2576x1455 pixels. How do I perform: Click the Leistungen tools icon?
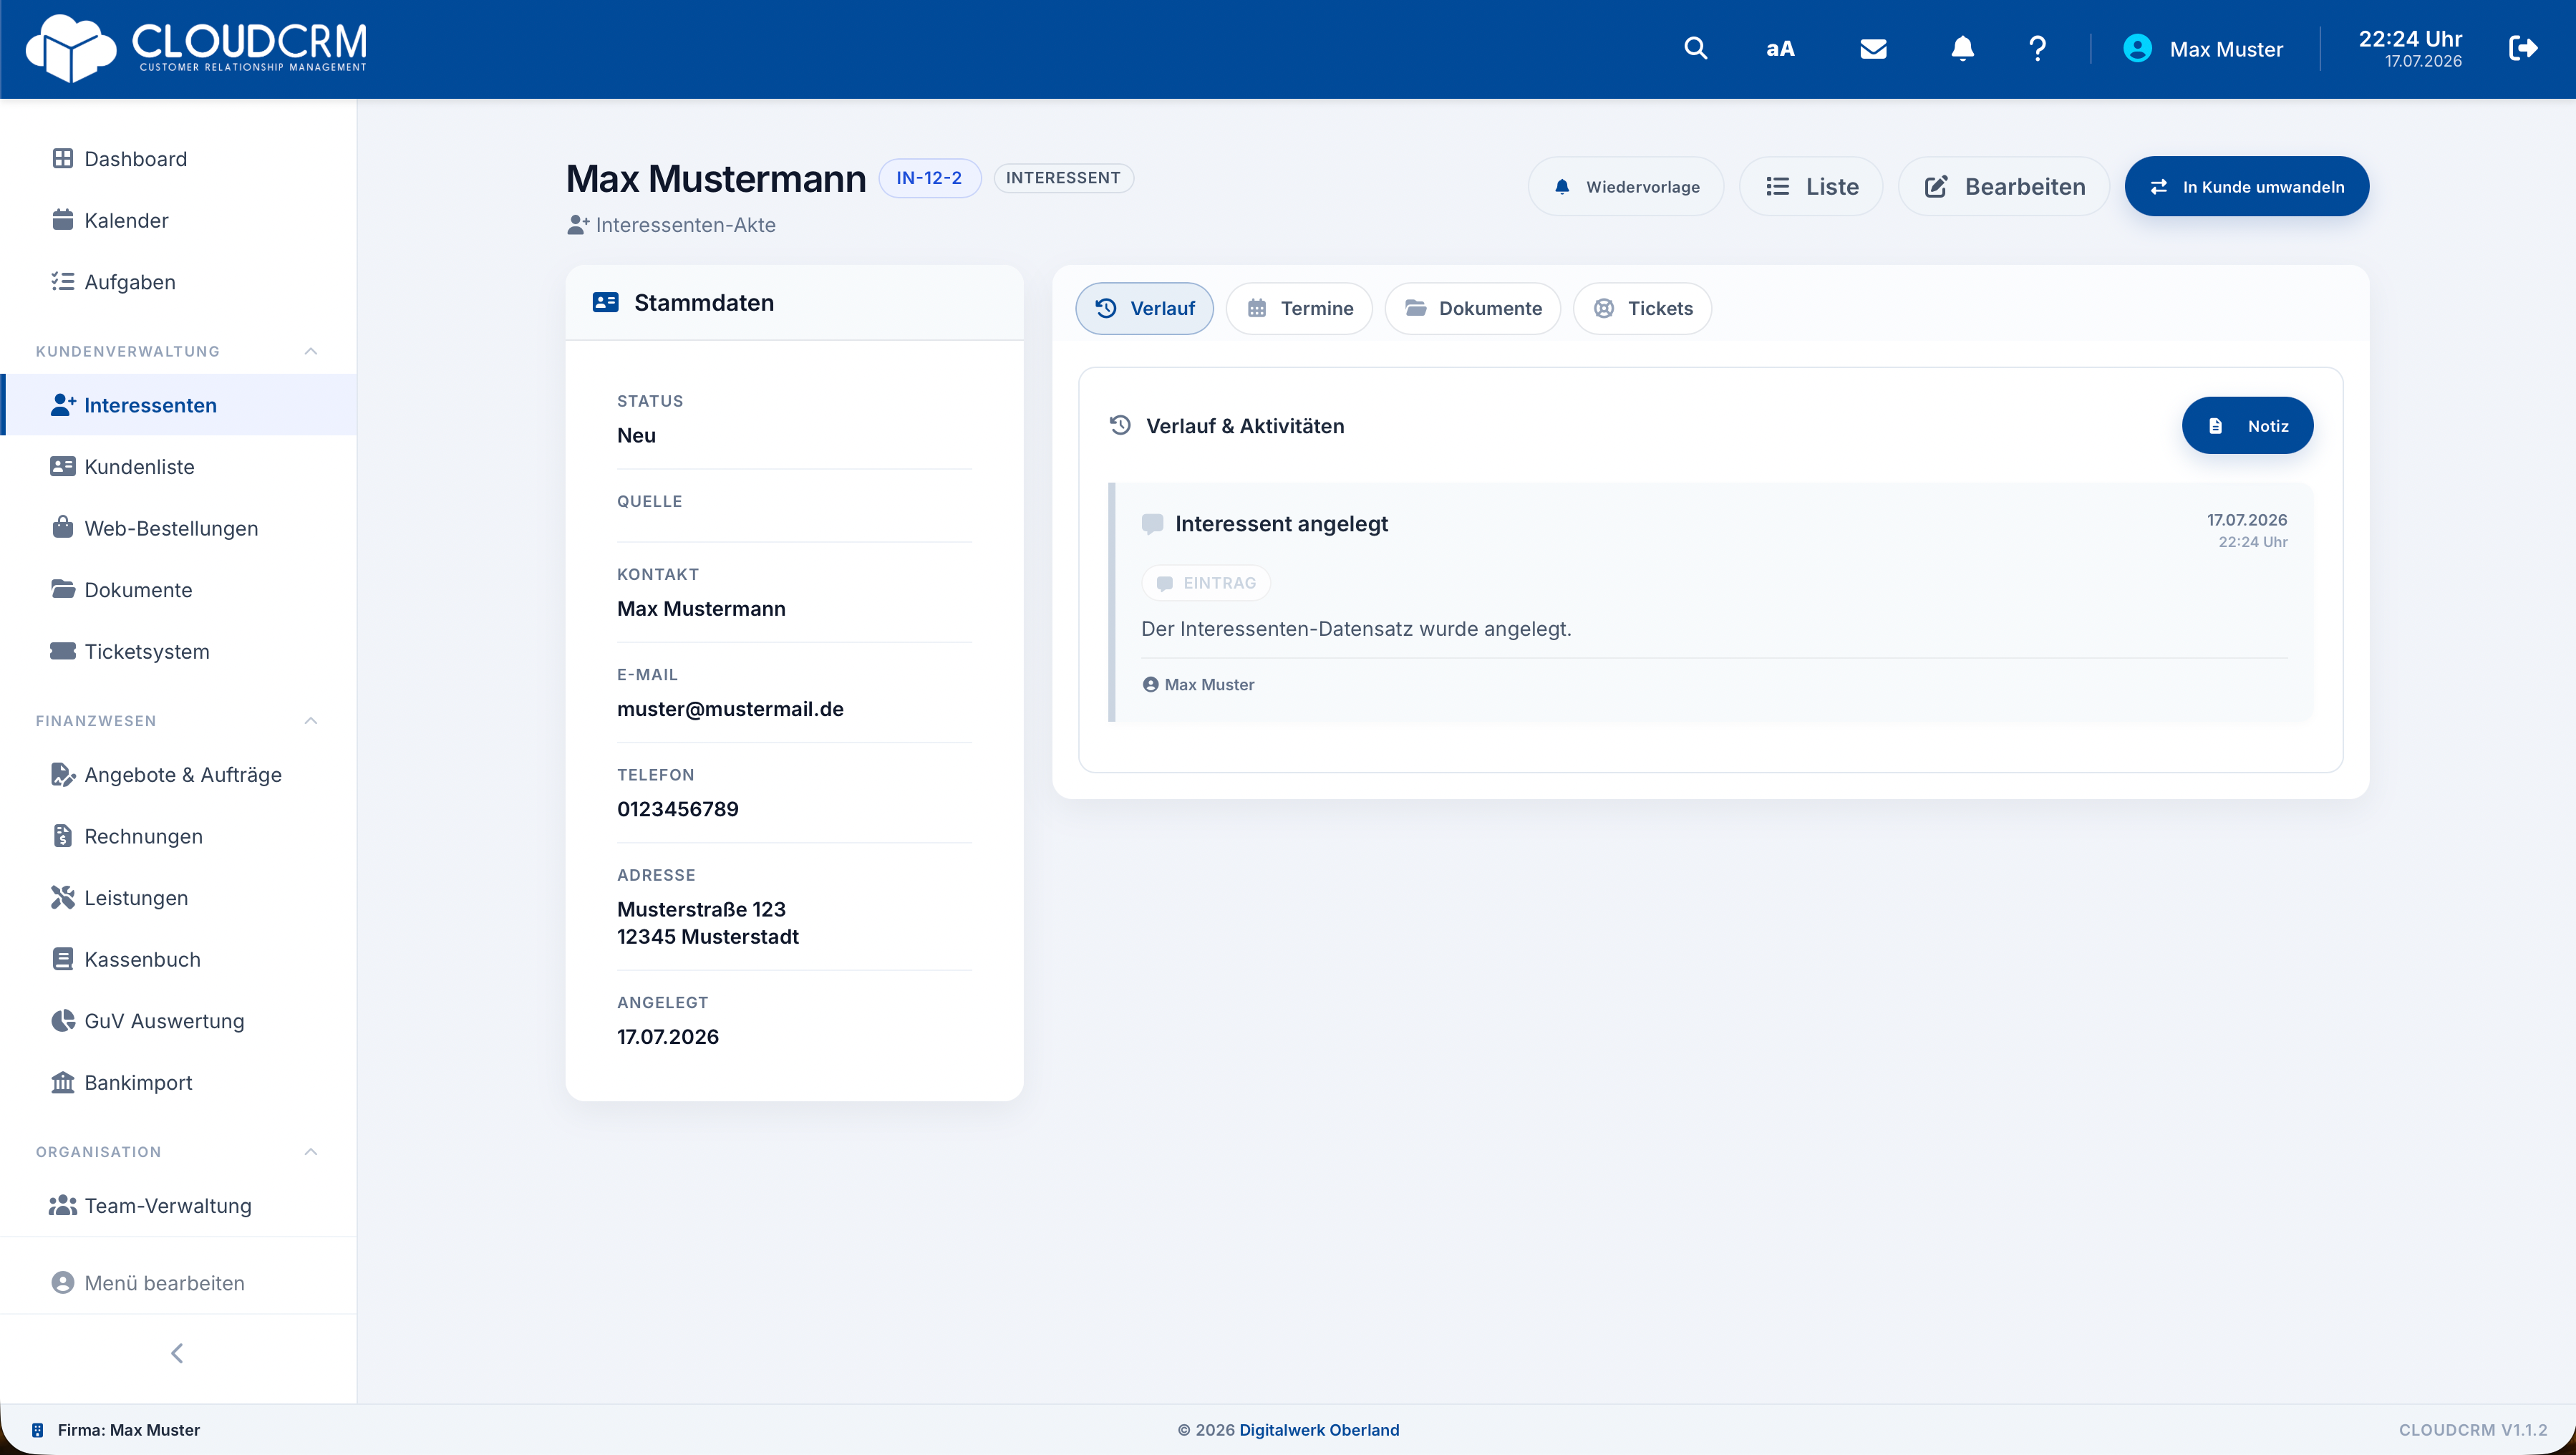63,897
